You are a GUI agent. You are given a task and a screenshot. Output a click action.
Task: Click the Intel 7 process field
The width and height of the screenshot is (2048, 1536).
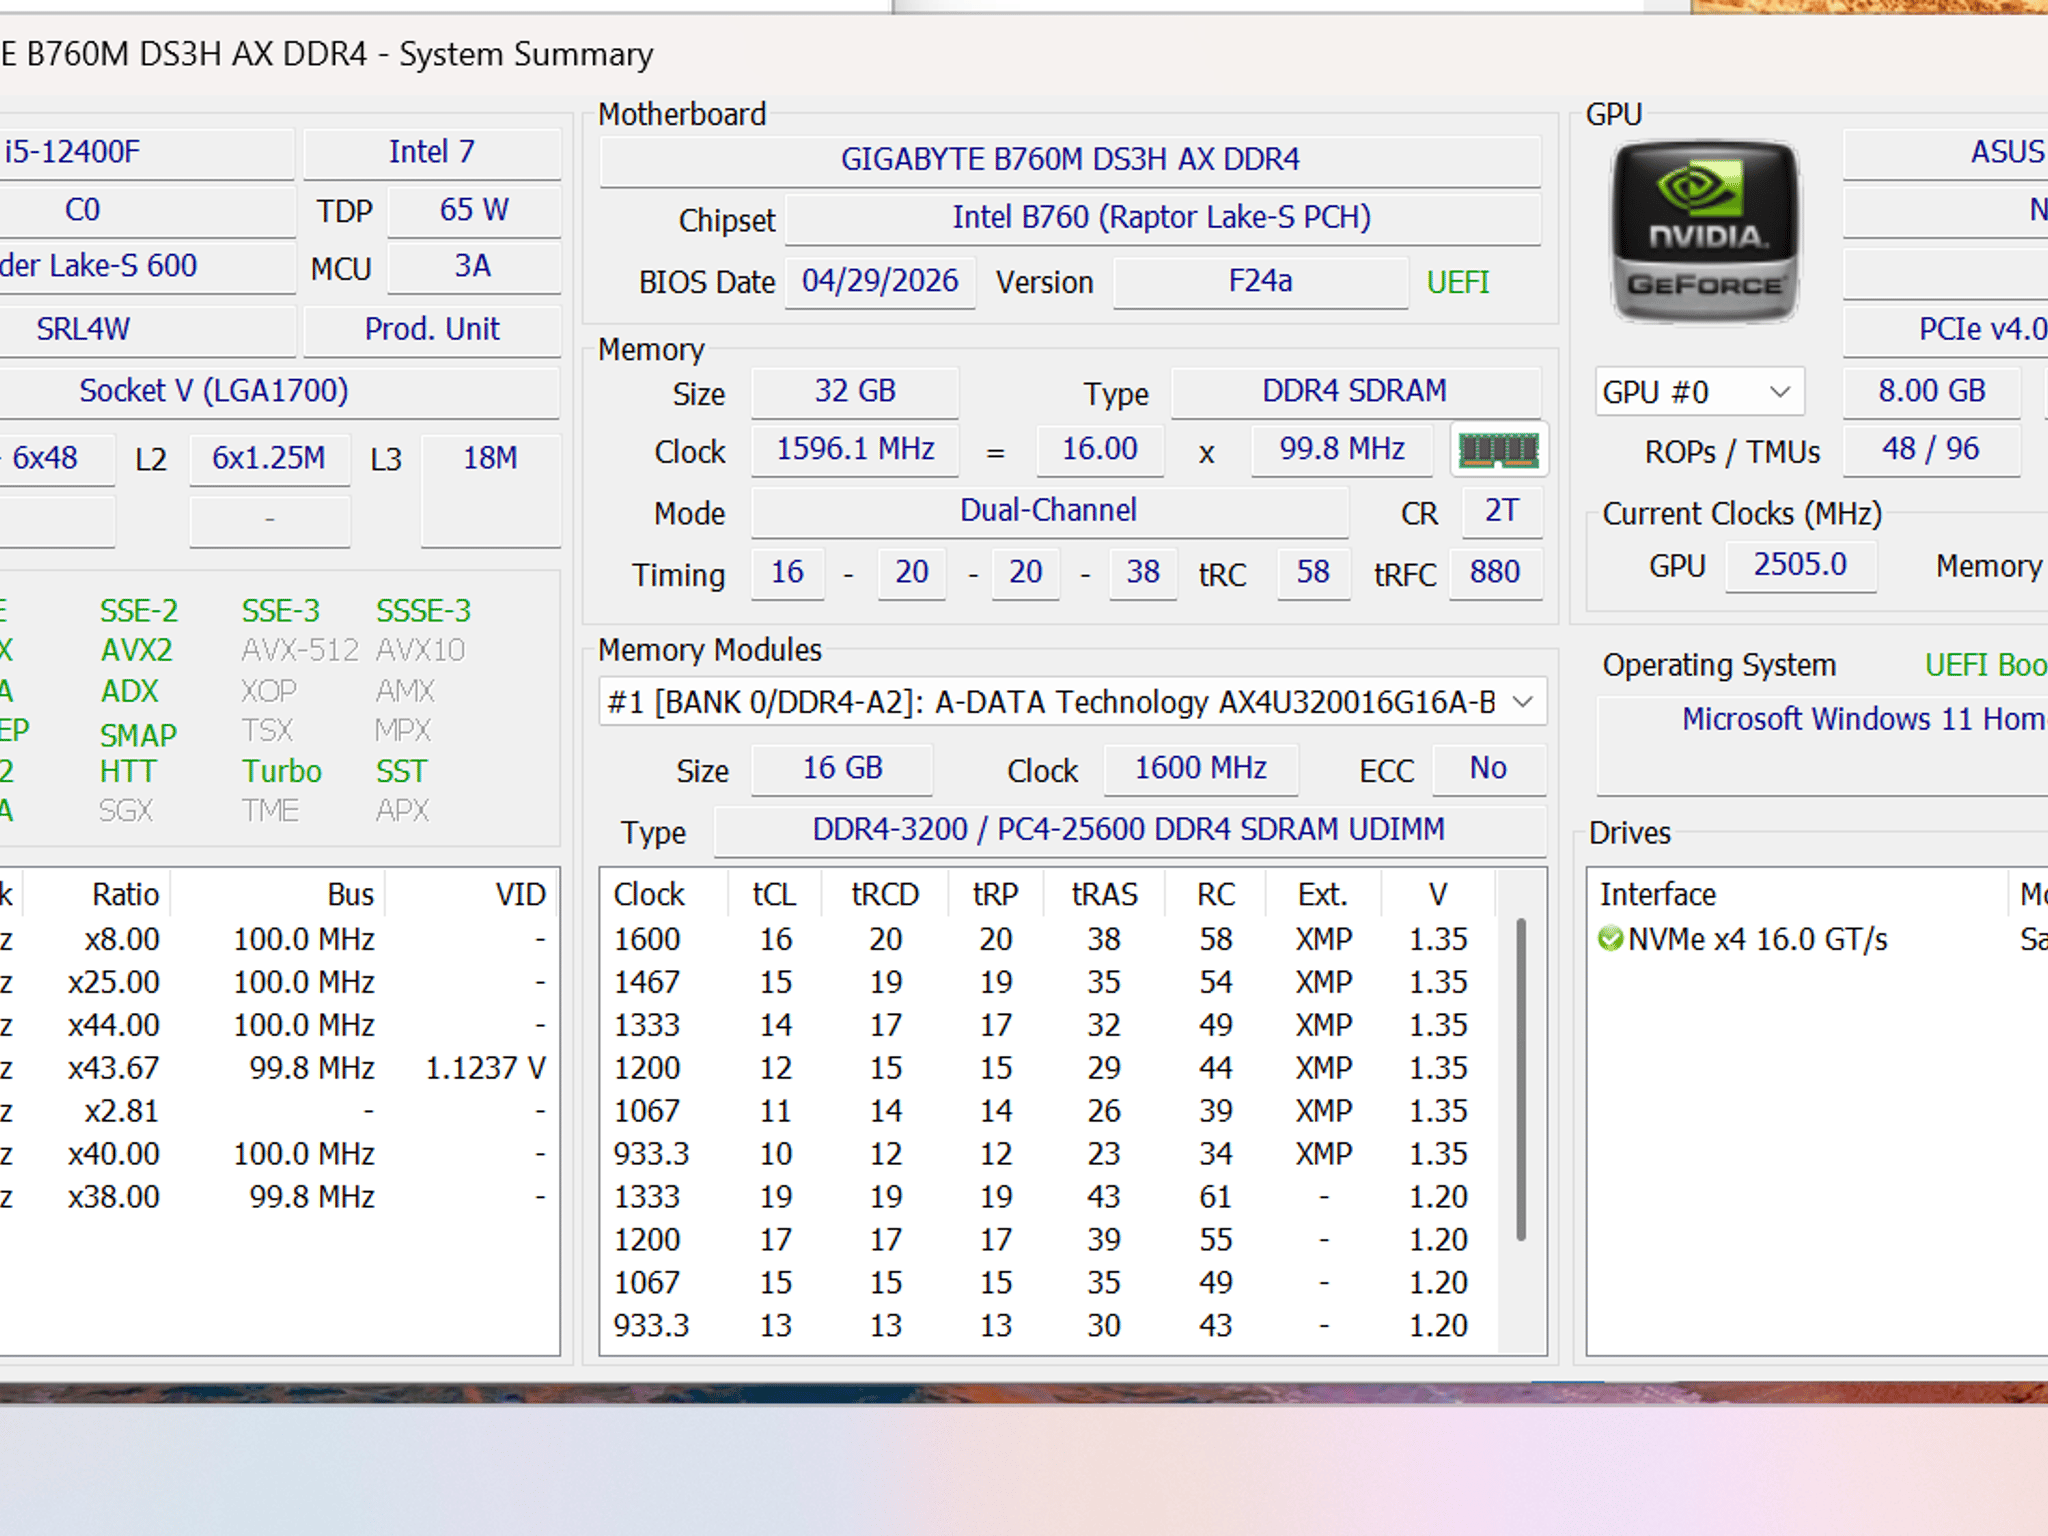432,152
